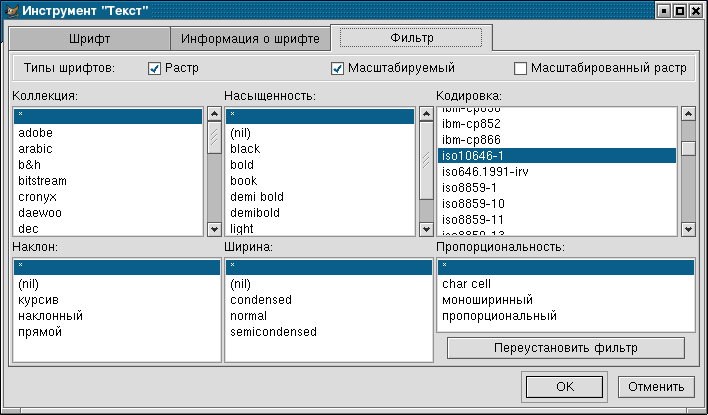Select the * entry in the Пропорциональность list
The height and width of the screenshot is (415, 708).
[566, 267]
